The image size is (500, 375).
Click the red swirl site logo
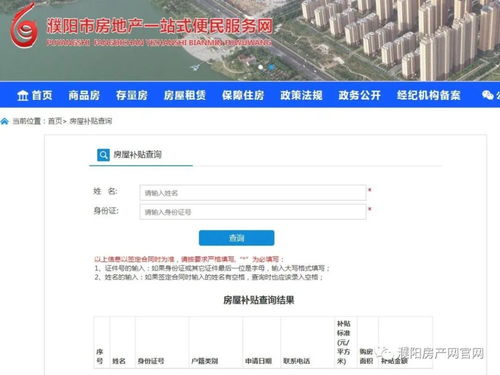23,26
